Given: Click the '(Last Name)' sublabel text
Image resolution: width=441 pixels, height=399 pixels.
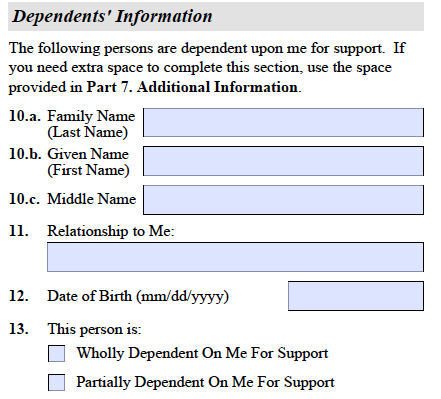Looking at the screenshot, I should tap(88, 132).
